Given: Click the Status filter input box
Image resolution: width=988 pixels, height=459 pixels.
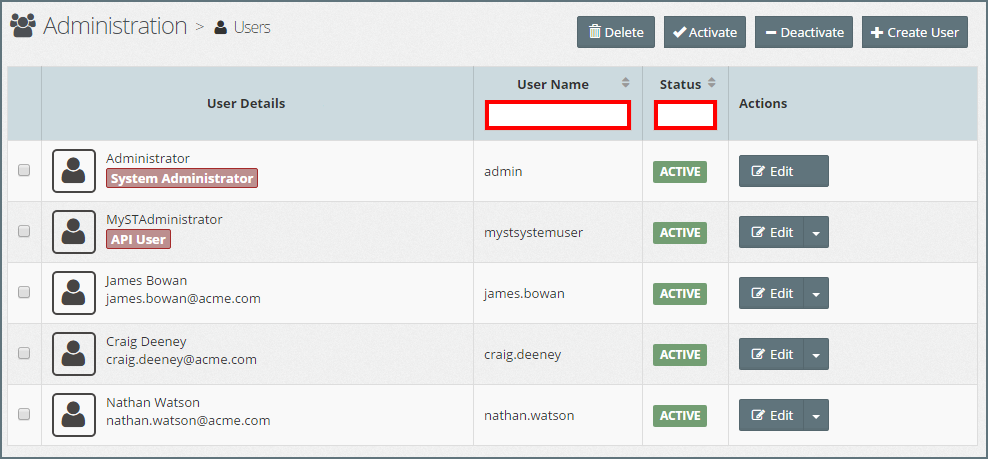Looking at the screenshot, I should pos(685,115).
